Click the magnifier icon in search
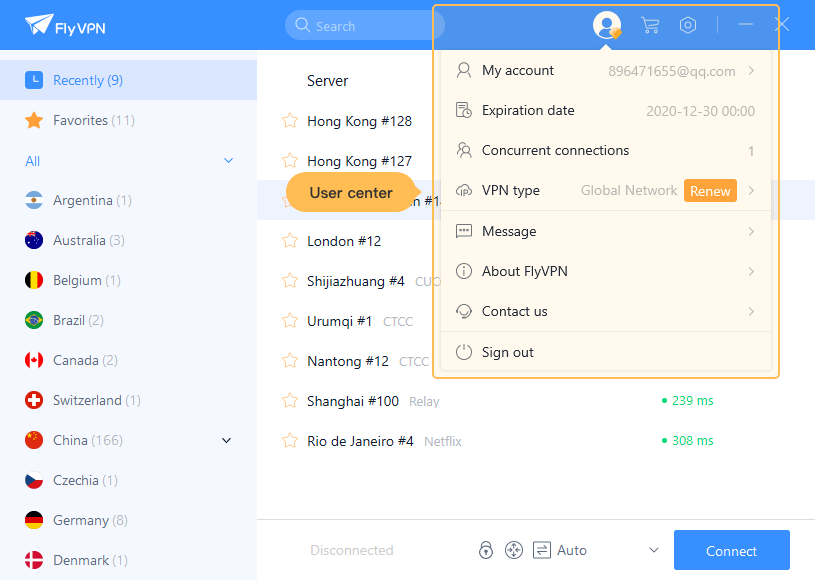Image resolution: width=815 pixels, height=580 pixels. [x=302, y=25]
